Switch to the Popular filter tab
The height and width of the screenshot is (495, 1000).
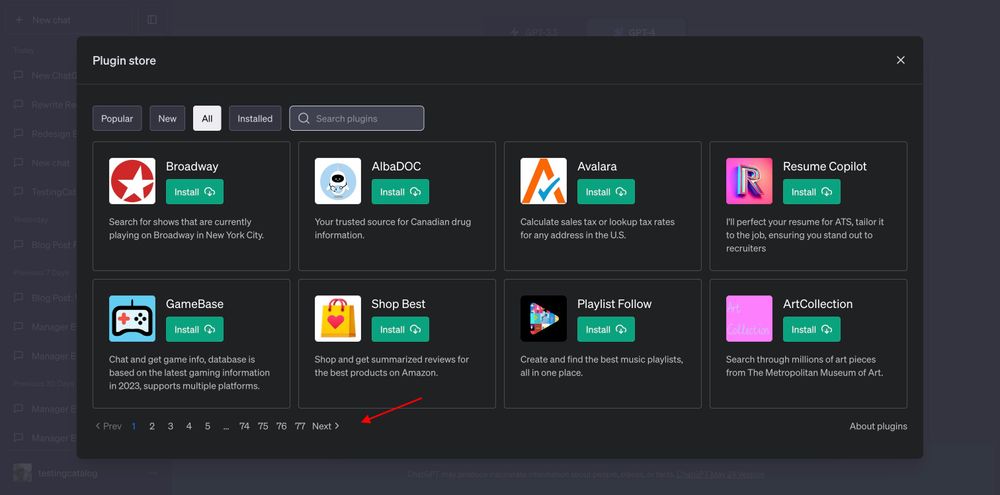pos(117,119)
